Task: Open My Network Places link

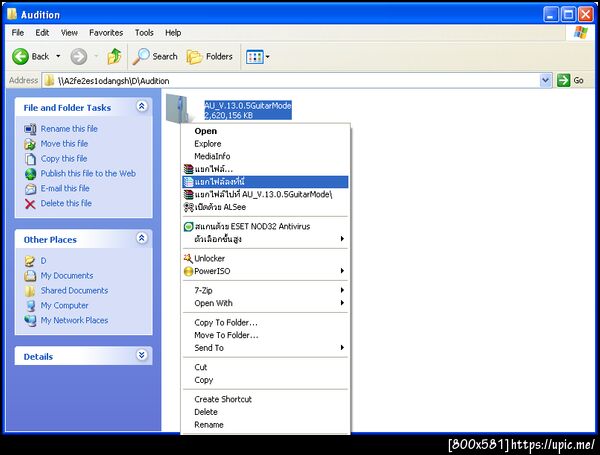Action: click(75, 321)
